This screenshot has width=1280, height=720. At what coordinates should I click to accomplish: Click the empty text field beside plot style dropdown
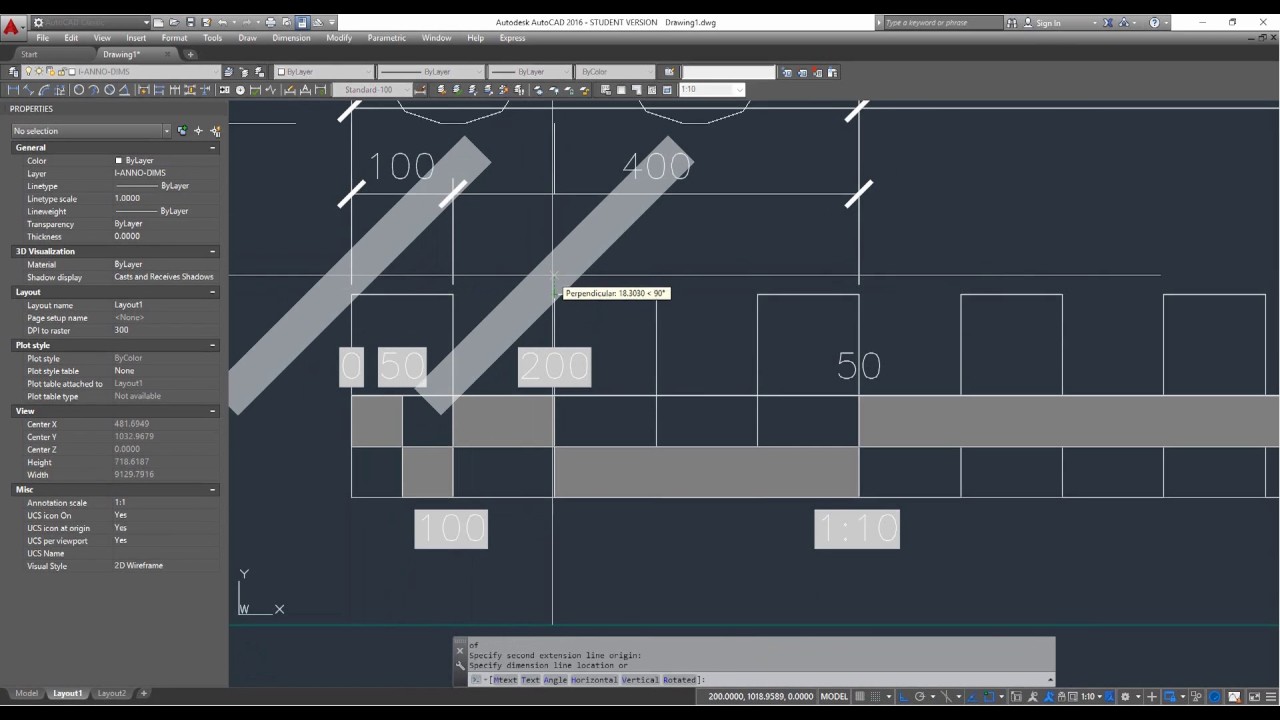(728, 72)
